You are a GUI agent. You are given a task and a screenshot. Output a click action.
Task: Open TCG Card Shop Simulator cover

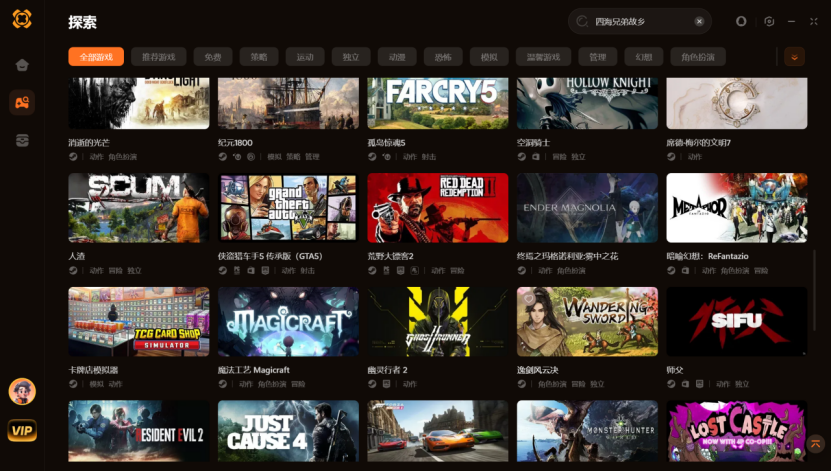139,322
